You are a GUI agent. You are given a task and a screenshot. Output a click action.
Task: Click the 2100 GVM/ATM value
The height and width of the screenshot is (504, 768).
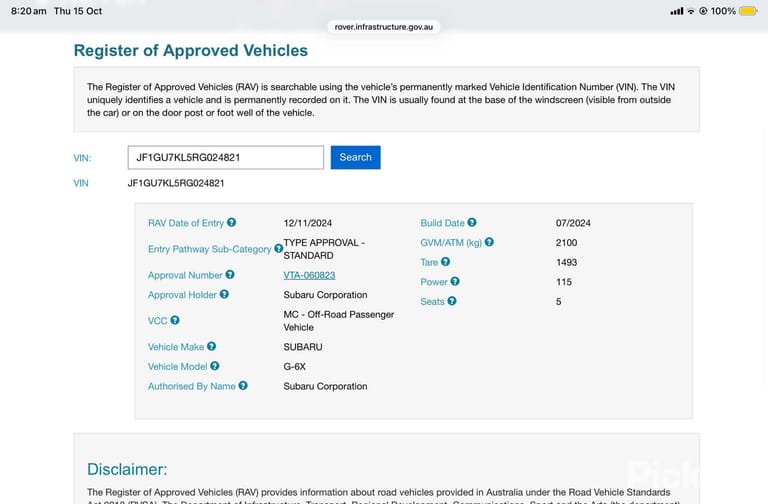pyautogui.click(x=566, y=242)
